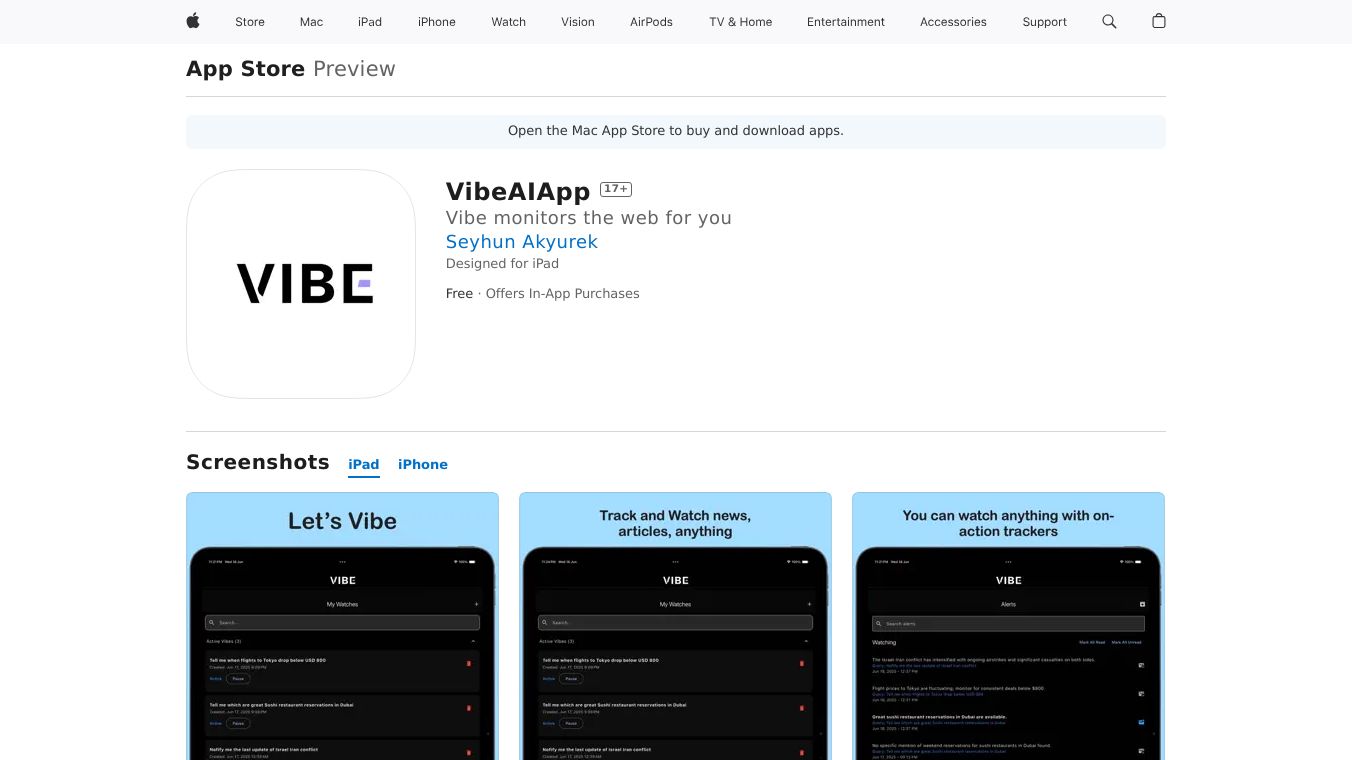The width and height of the screenshot is (1352, 760).
Task: Click the "Designed for iPad" text
Action: tap(502, 264)
